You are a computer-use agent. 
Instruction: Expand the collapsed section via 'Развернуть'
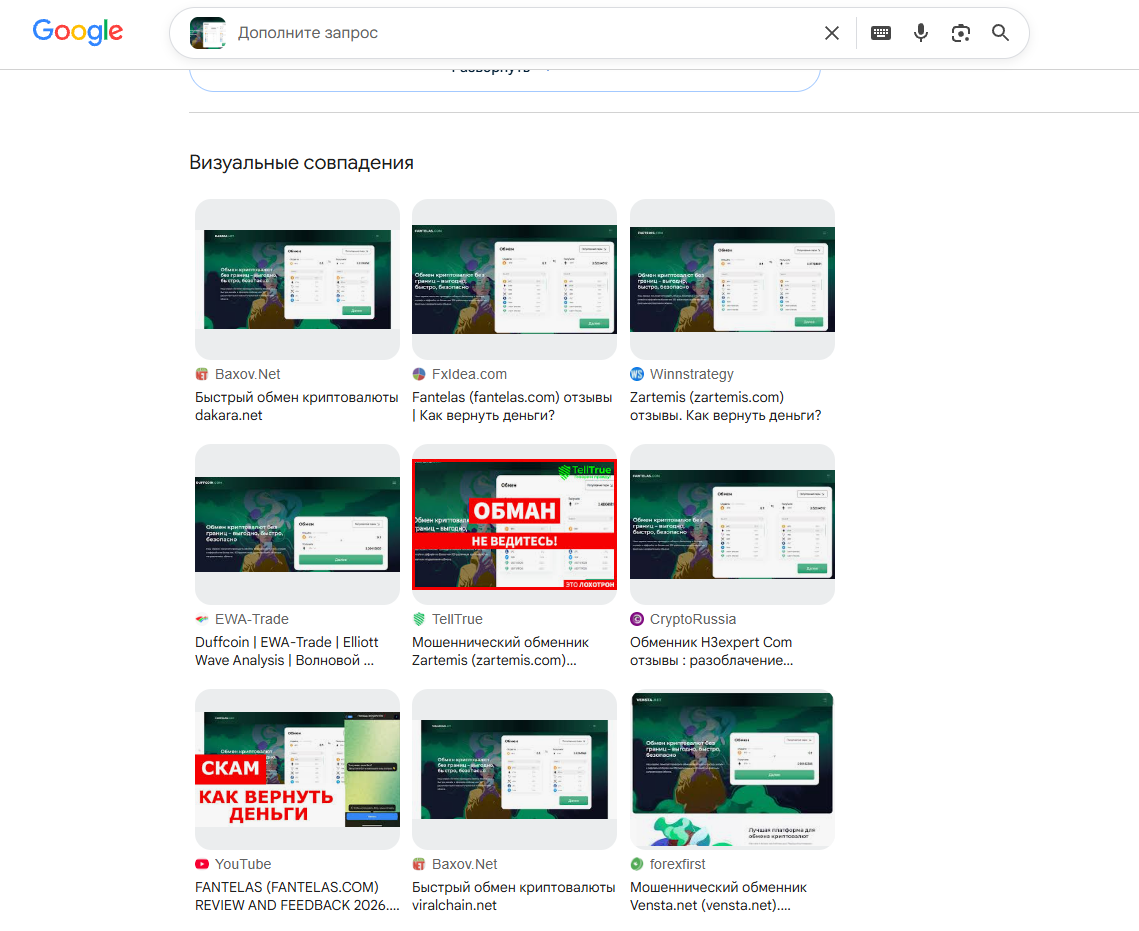[500, 70]
